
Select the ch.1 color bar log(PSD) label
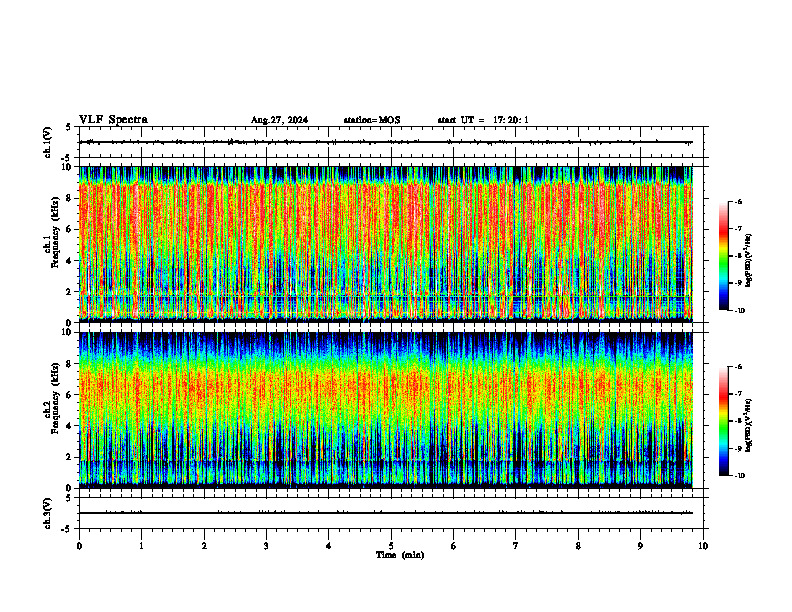(x=749, y=261)
